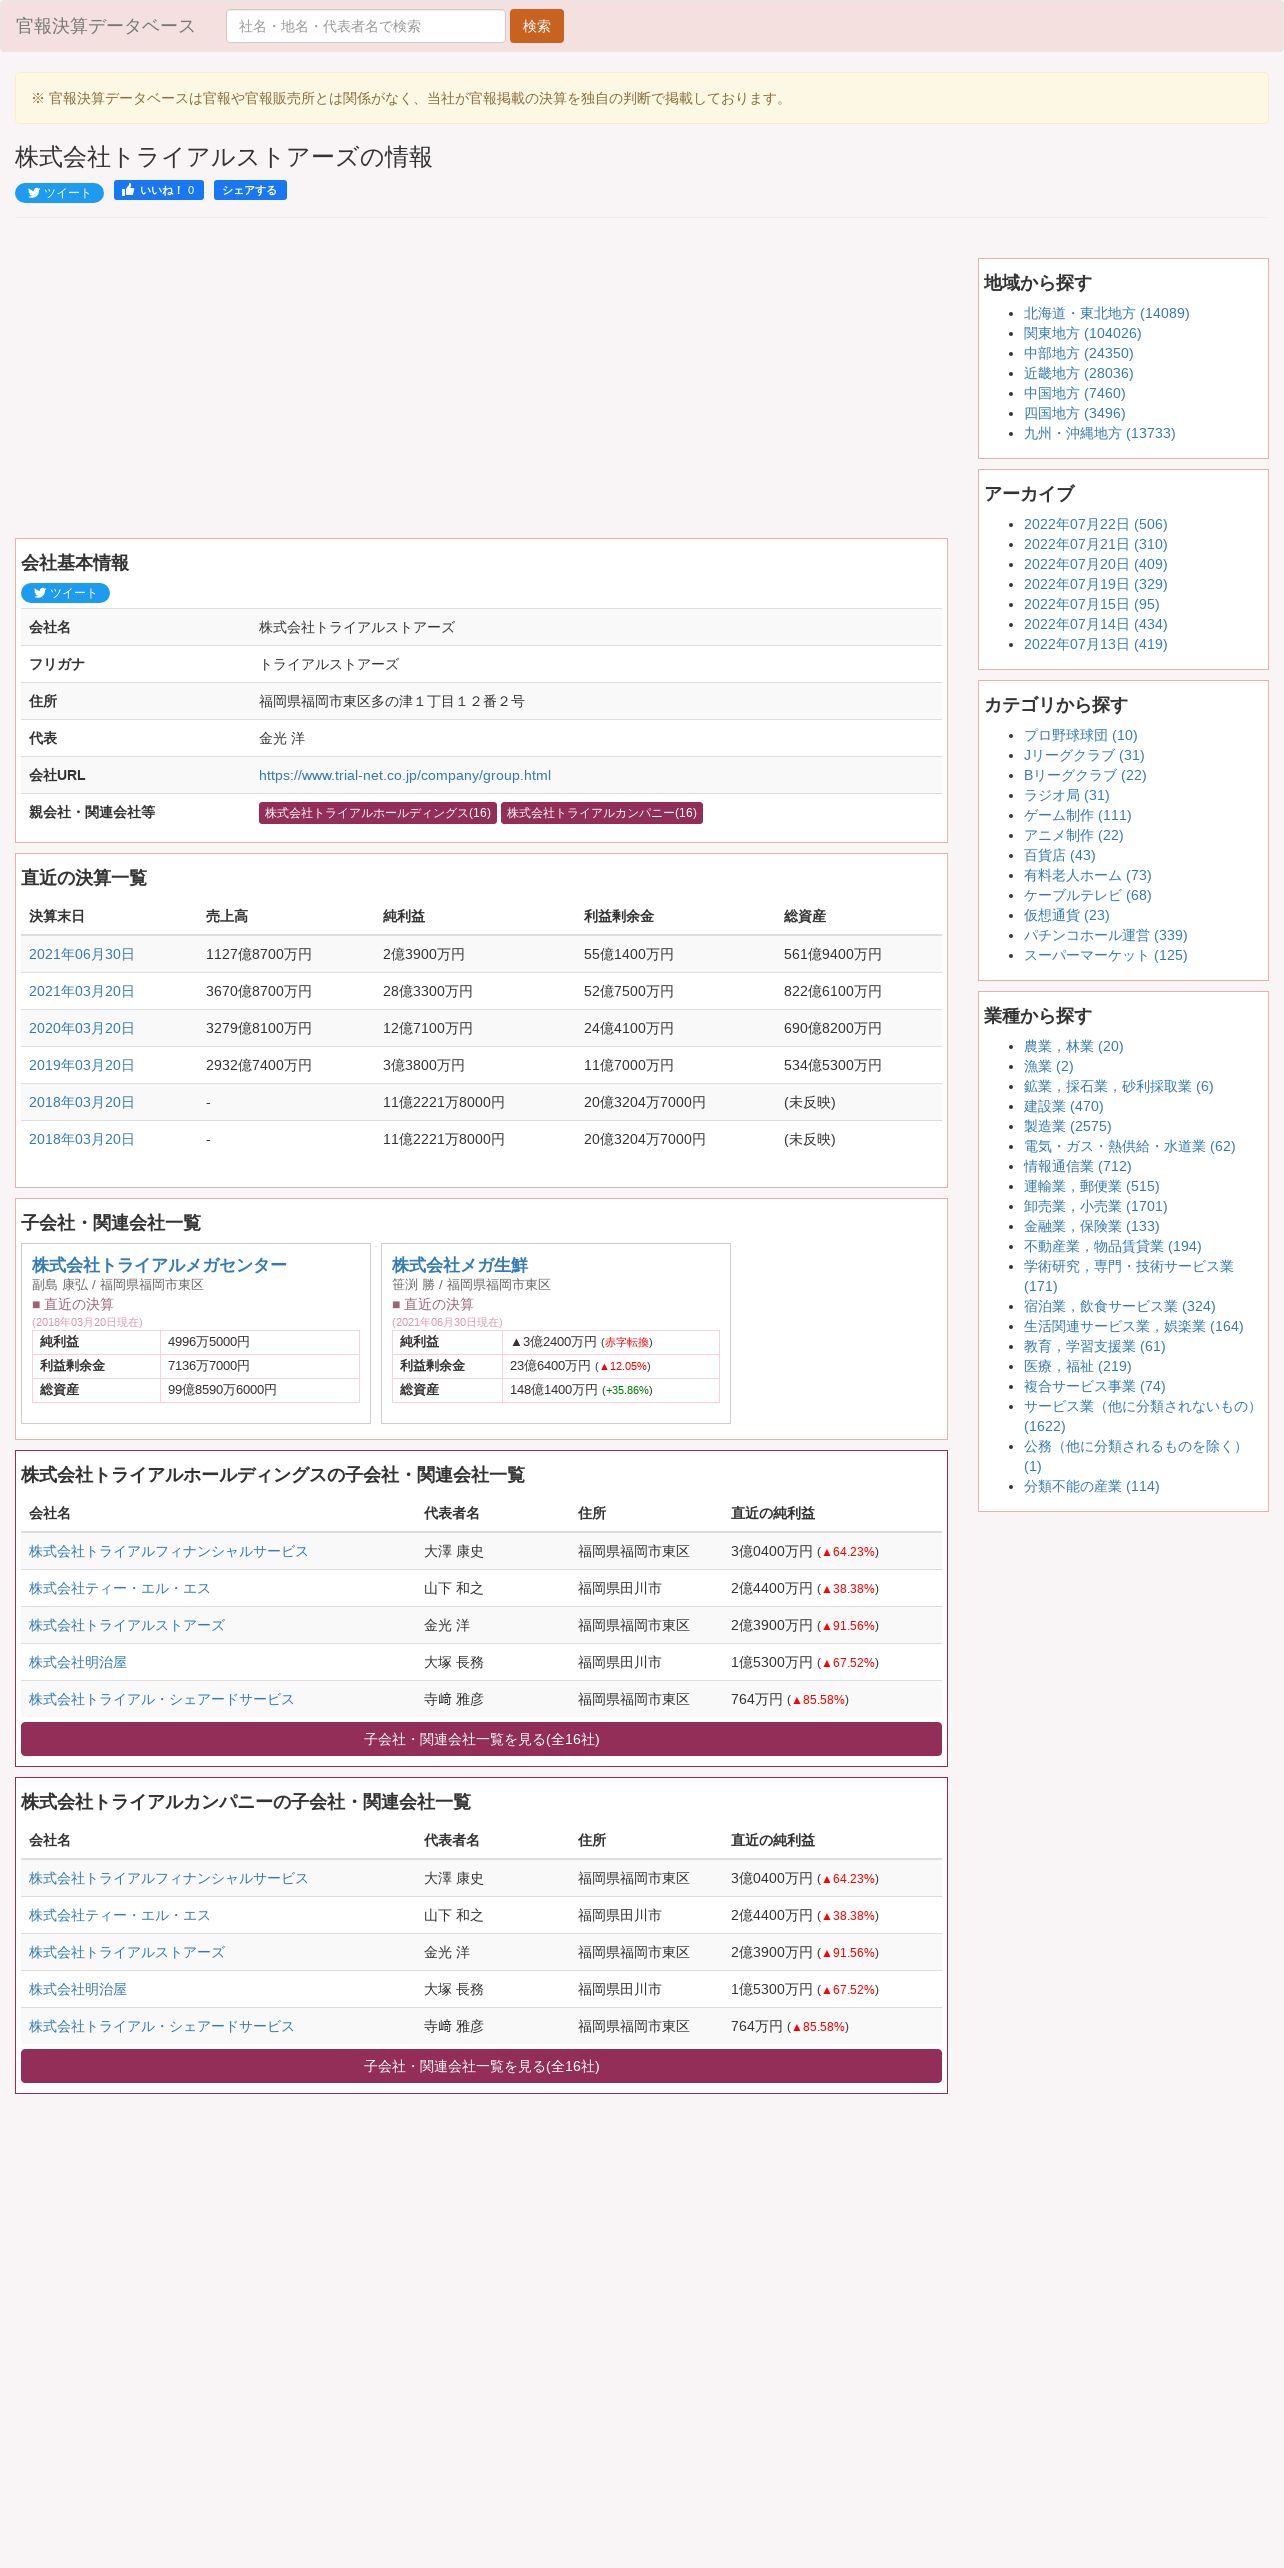
Task: Open スーパーマーケット (125) category
Action: point(1105,955)
